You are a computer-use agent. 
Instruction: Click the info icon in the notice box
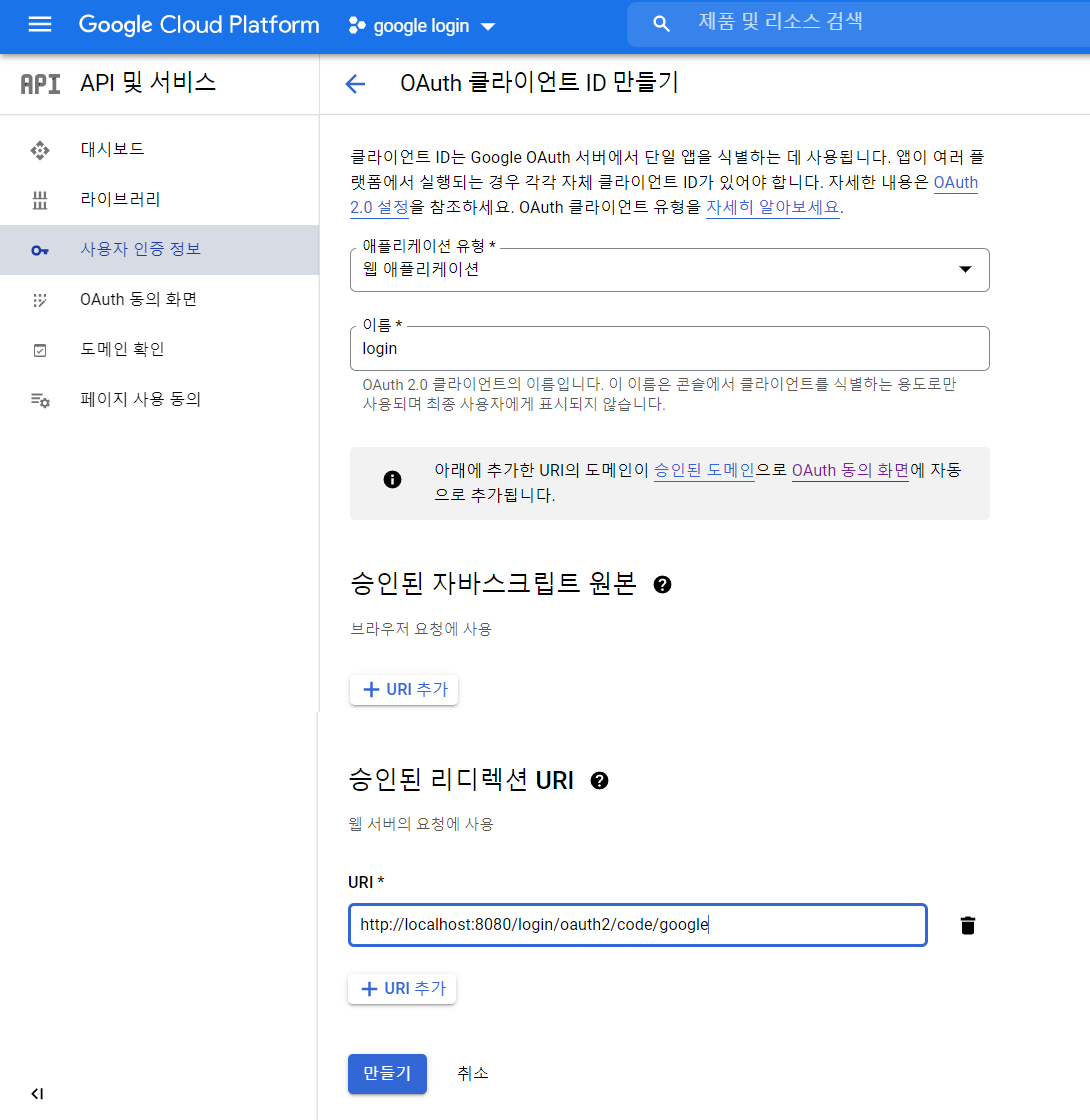pyautogui.click(x=392, y=479)
